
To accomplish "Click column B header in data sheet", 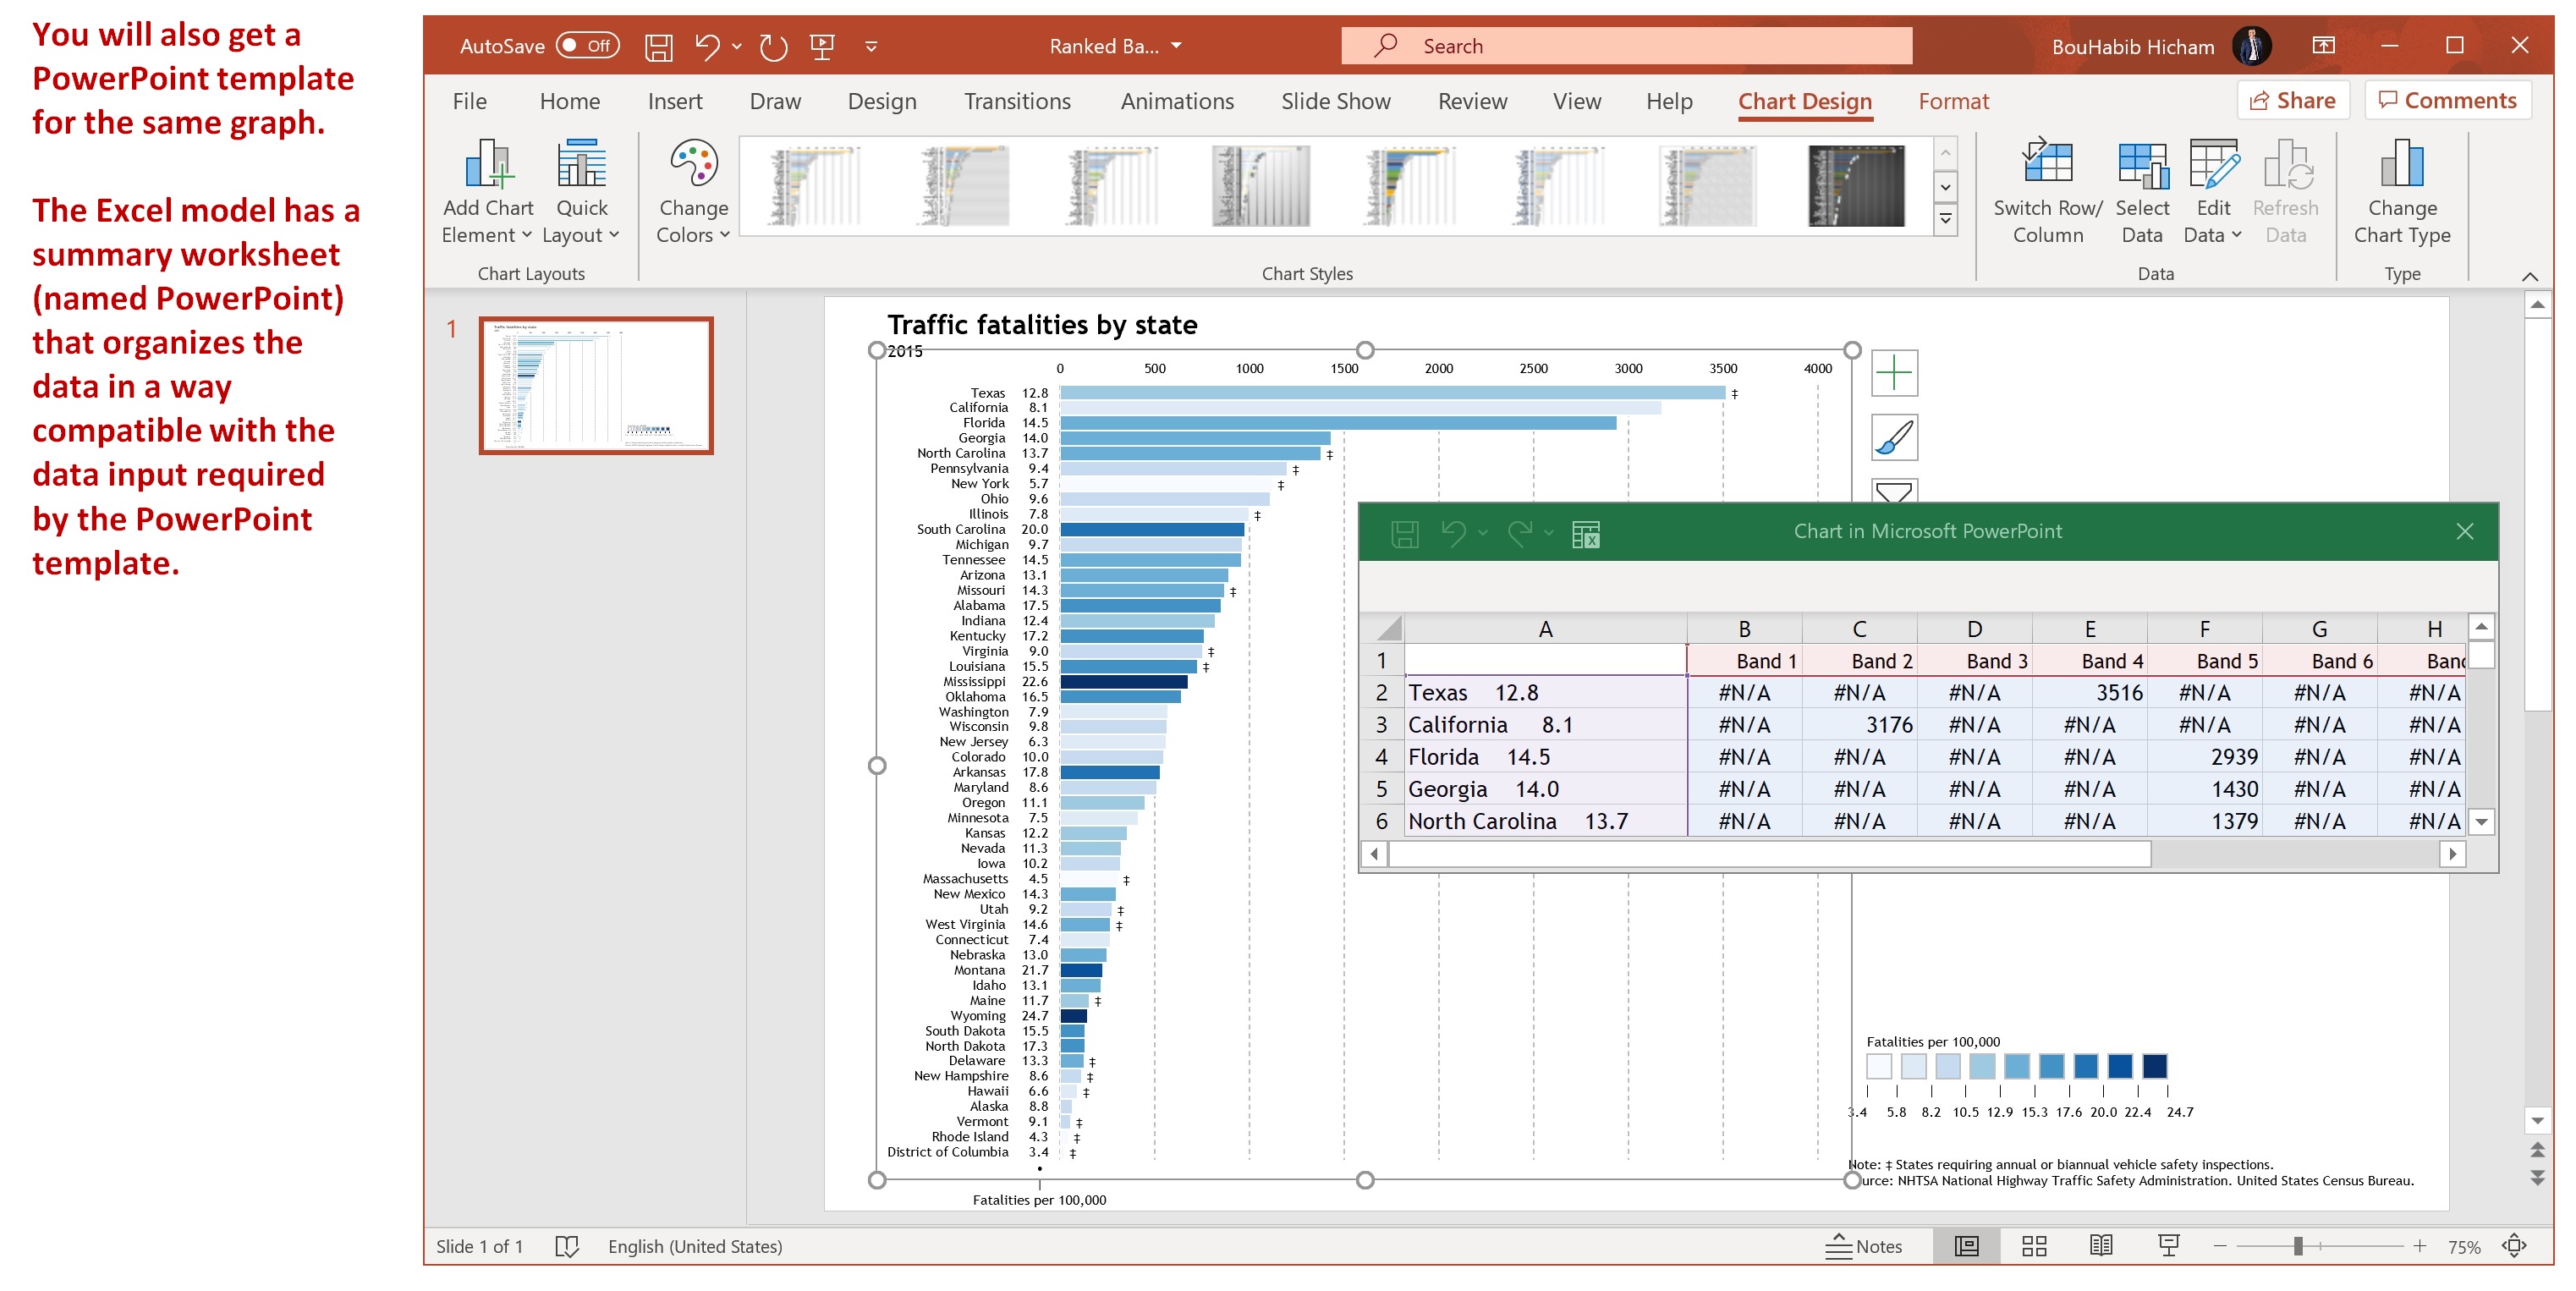I will click(x=1744, y=628).
